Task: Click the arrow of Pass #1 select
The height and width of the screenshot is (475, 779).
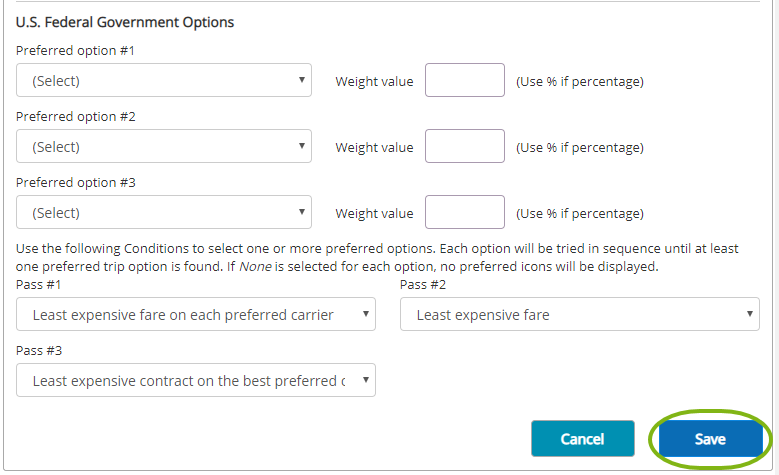Action: [366, 314]
